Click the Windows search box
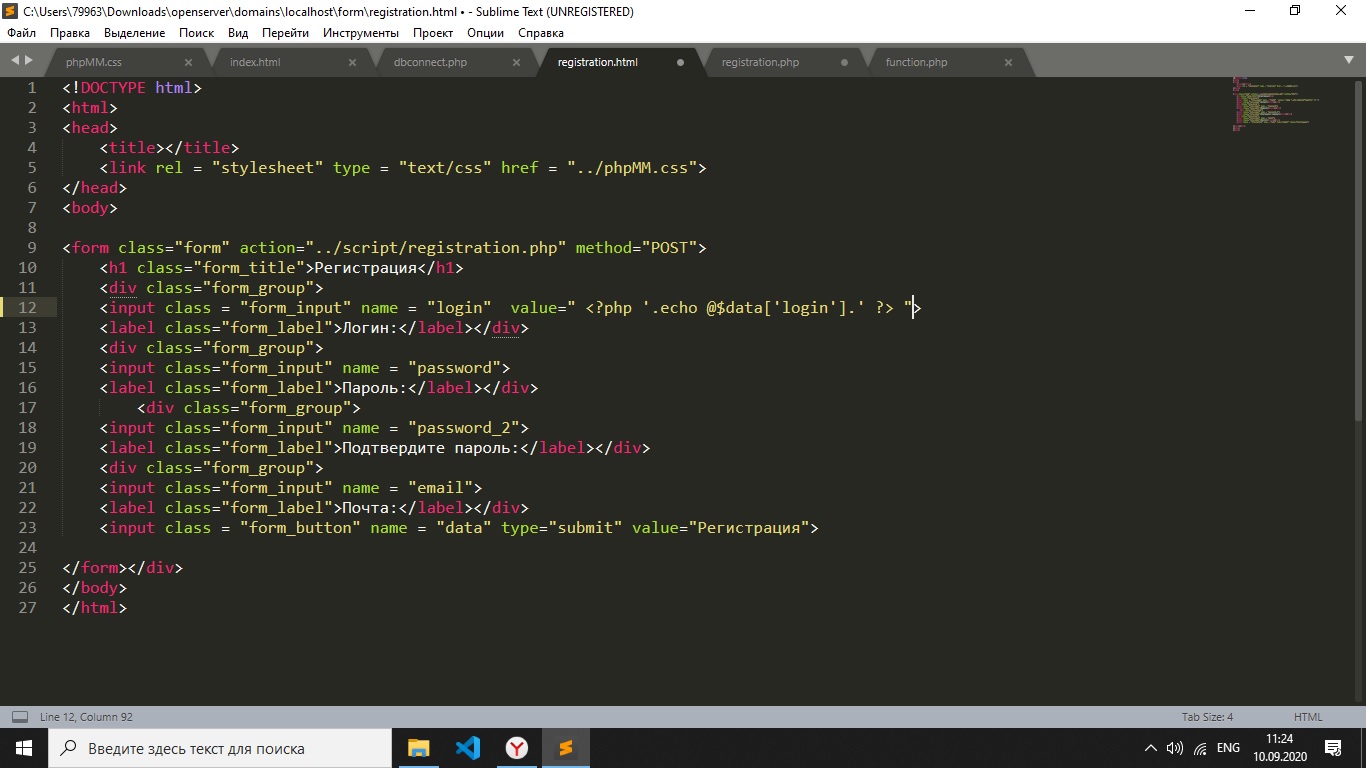 point(220,748)
